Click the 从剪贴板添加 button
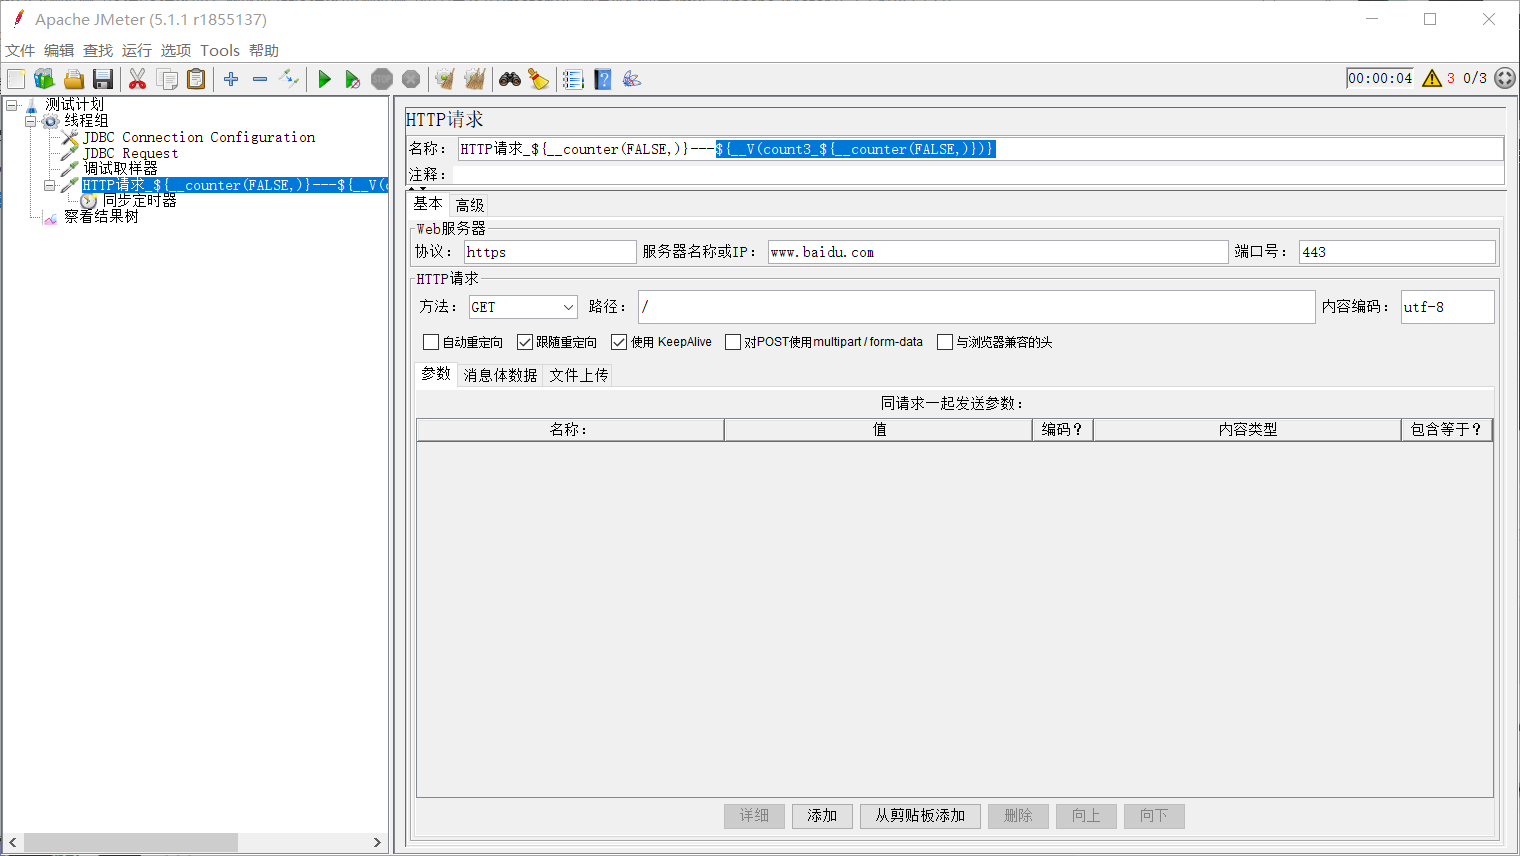 coord(920,816)
